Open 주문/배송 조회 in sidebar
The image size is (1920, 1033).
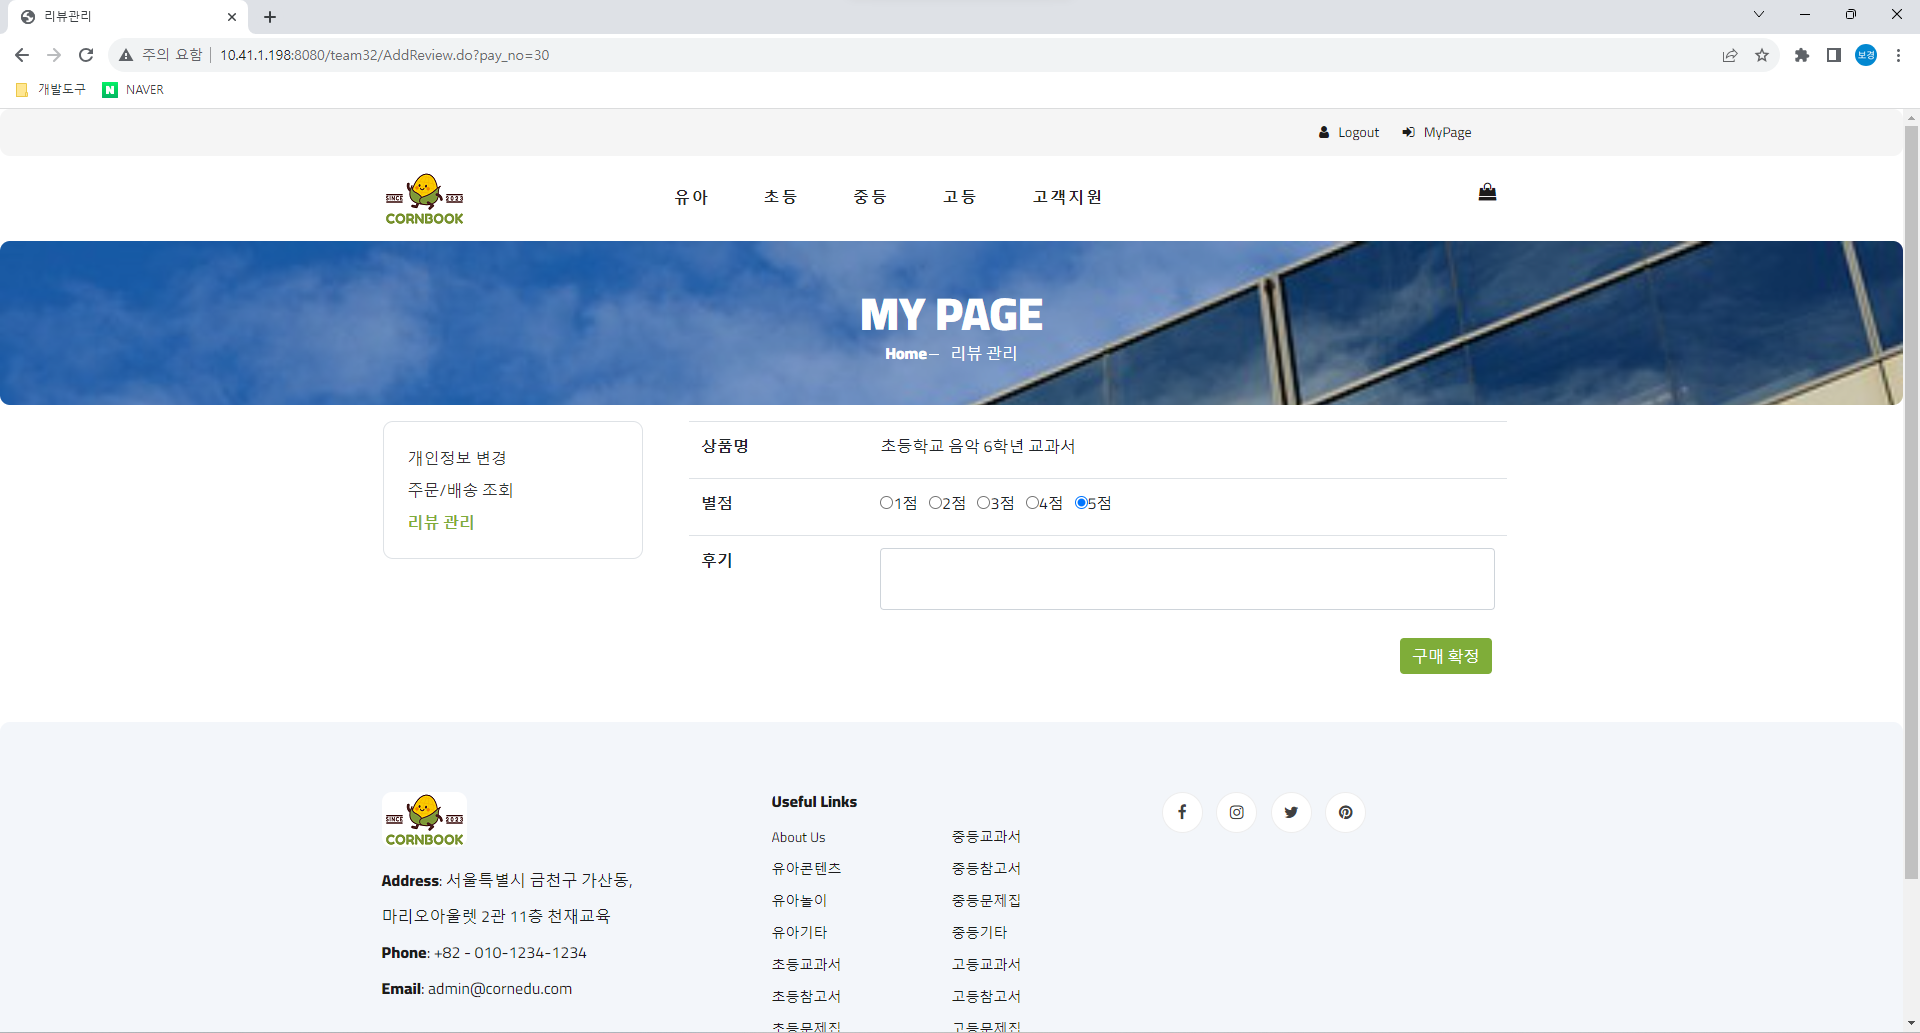tap(460, 490)
